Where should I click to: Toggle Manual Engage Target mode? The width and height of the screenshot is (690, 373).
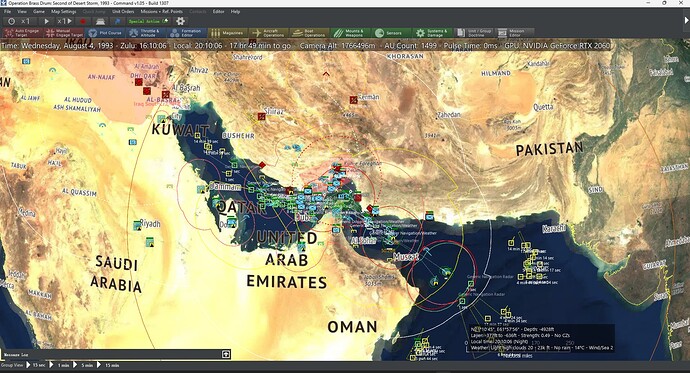[64, 33]
